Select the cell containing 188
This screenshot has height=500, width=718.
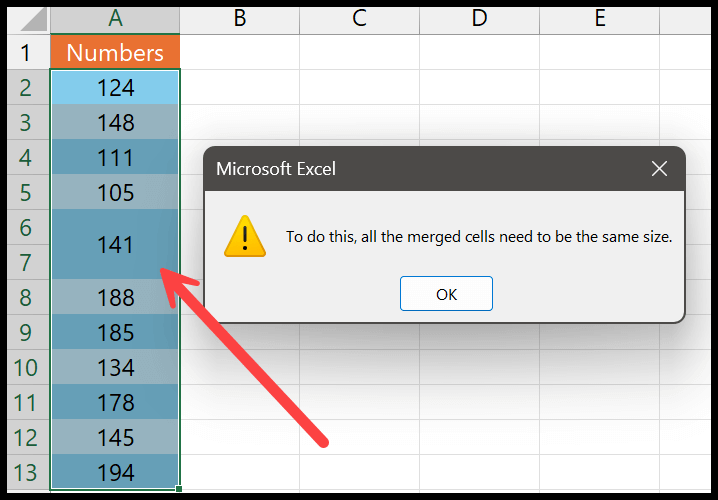(115, 297)
